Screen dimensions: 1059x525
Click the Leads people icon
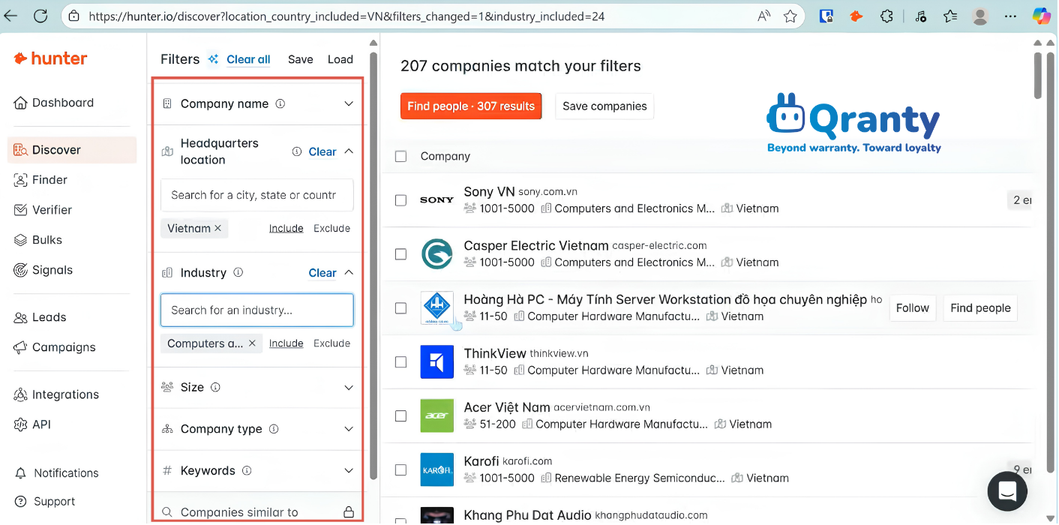coord(20,318)
